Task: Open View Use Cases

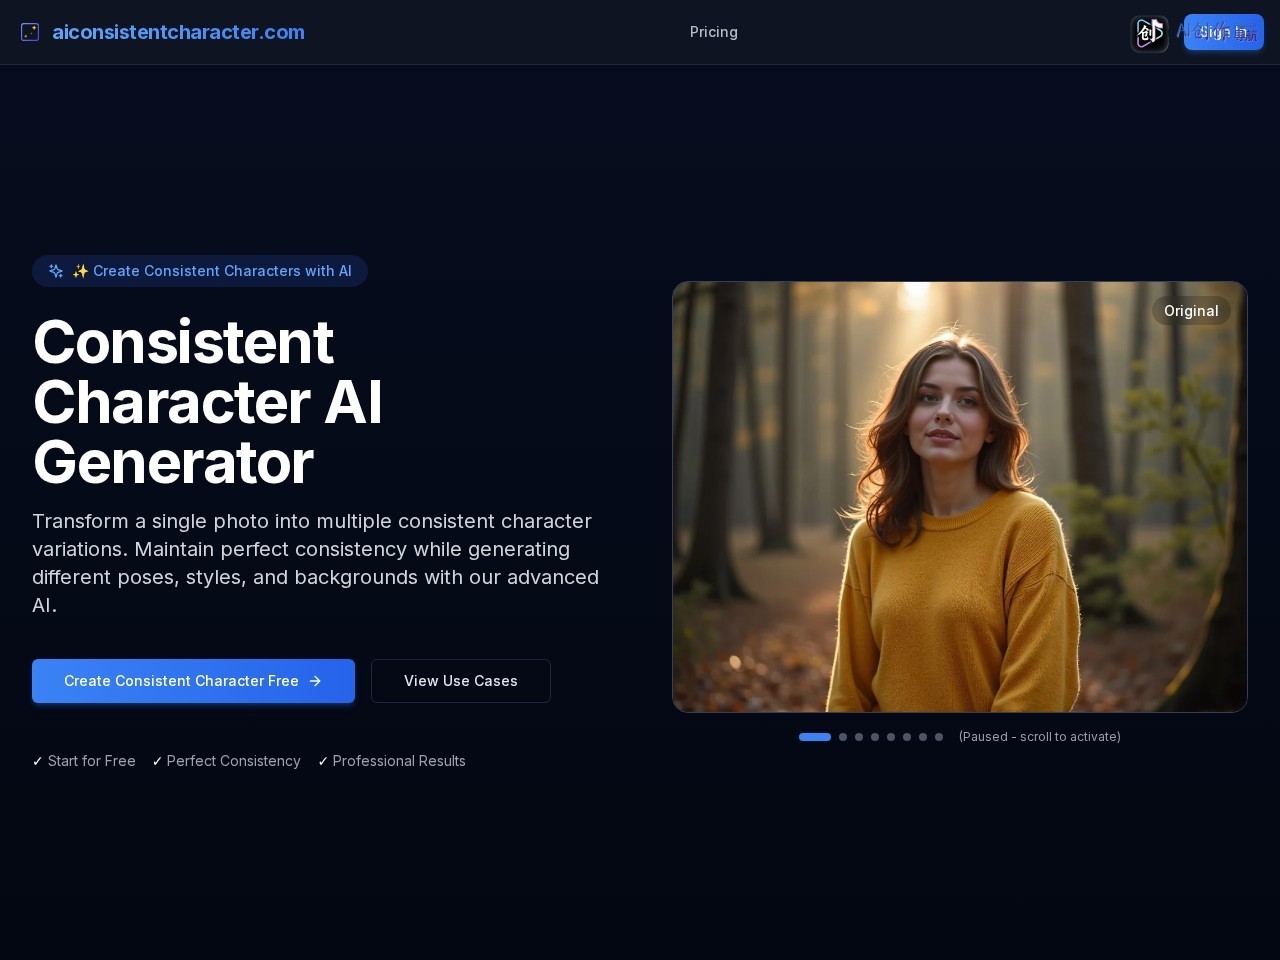Action: 461,681
